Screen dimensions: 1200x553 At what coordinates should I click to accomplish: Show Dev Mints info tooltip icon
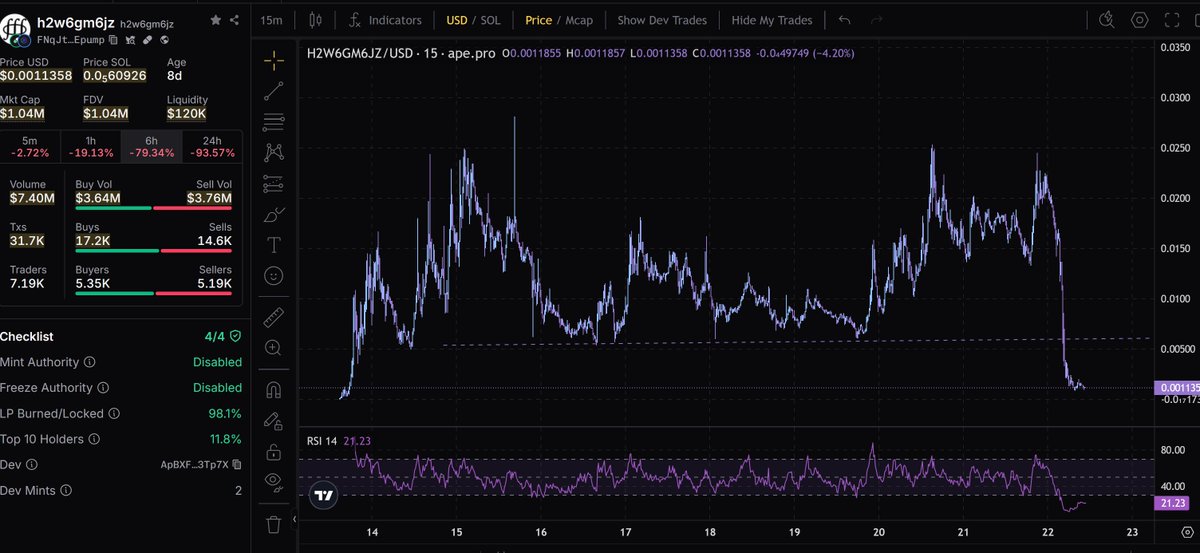point(65,491)
